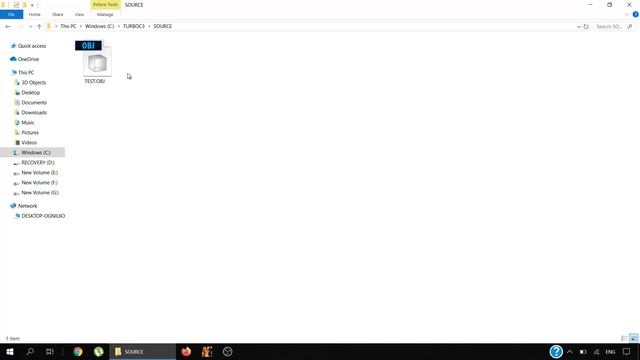Click the battery tray icon
Screen dimensions: 640x360
pyautogui.click(x=583, y=352)
